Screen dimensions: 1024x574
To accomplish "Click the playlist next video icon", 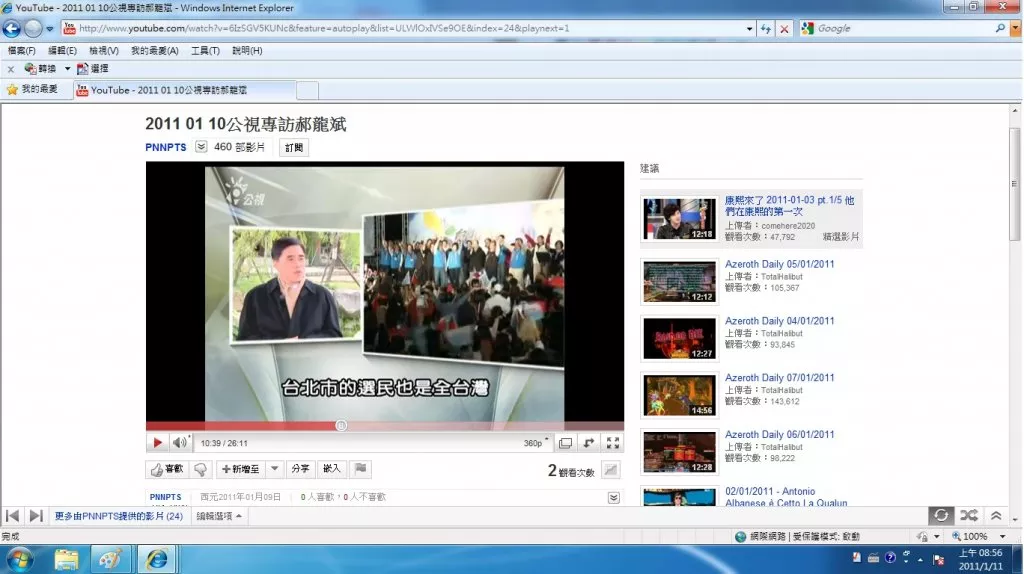I will 36,516.
